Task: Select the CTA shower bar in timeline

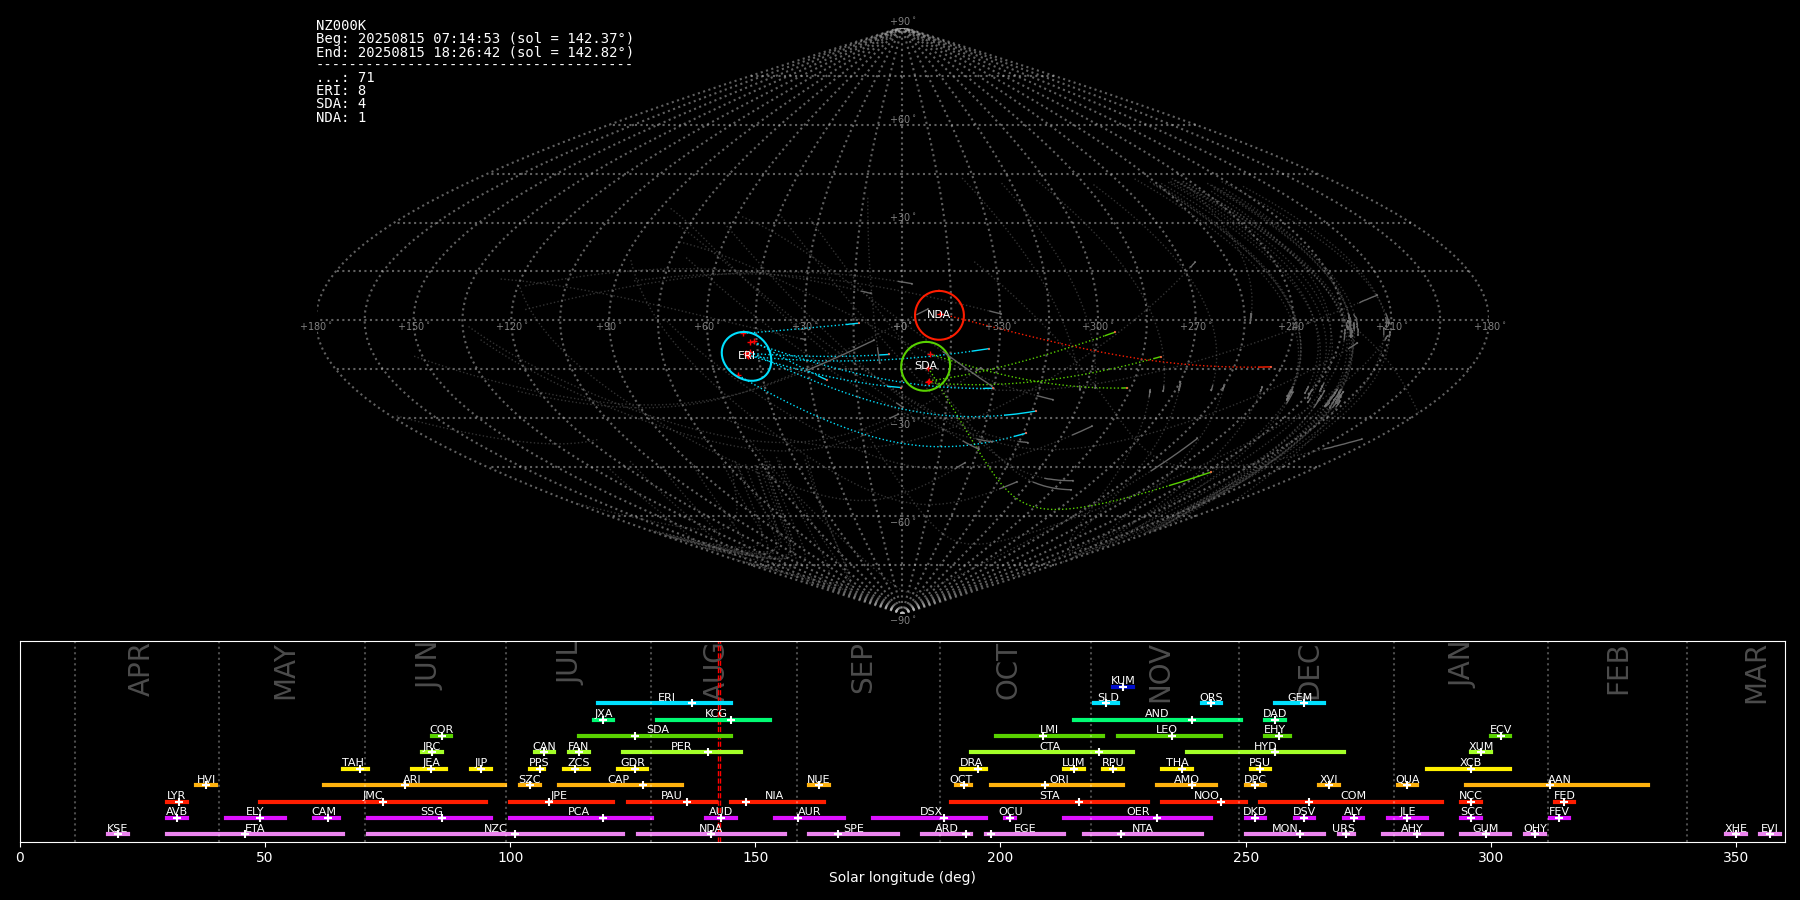Action: tap(1052, 752)
